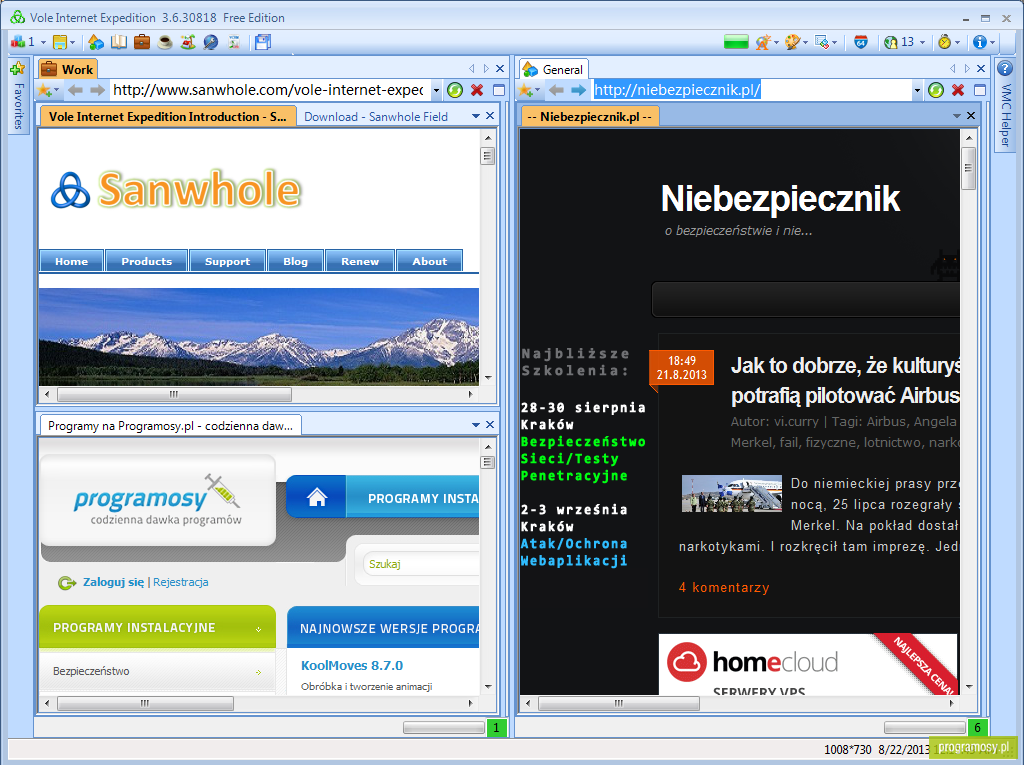Open the paint palette icon
This screenshot has width=1024, height=765.
point(792,42)
